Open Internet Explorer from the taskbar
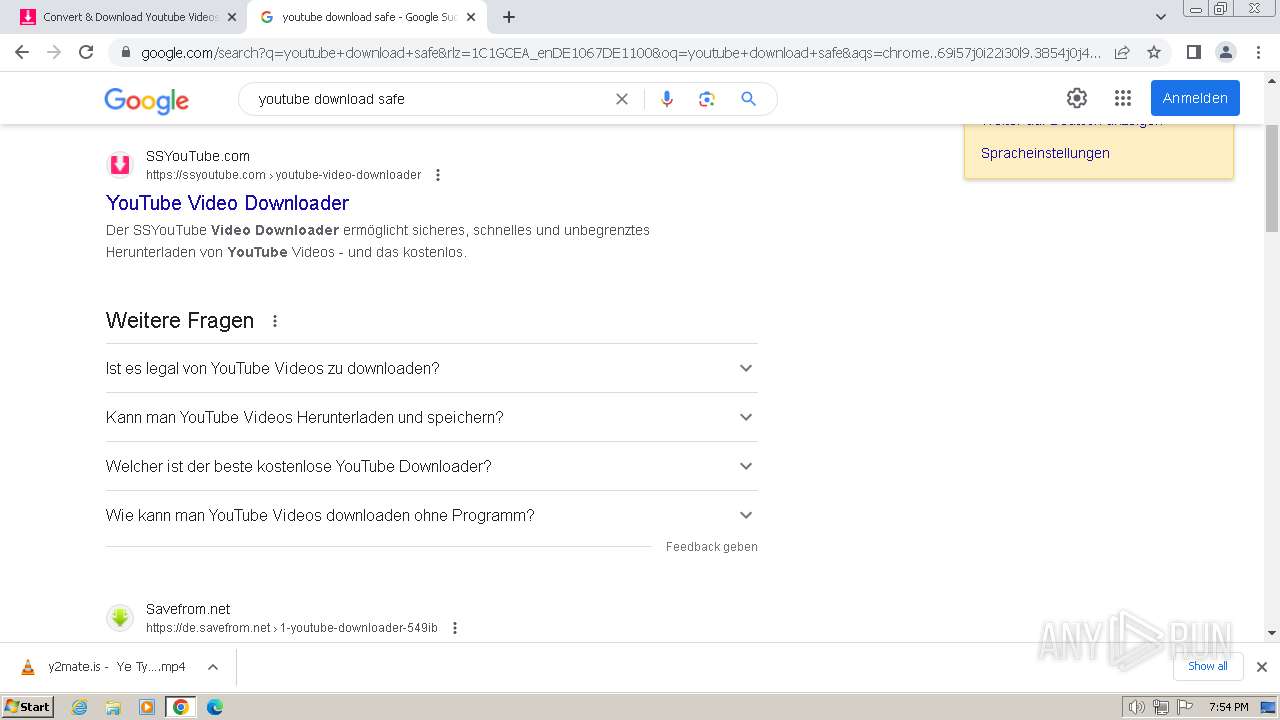Image resolution: width=1280 pixels, height=720 pixels. click(x=79, y=707)
